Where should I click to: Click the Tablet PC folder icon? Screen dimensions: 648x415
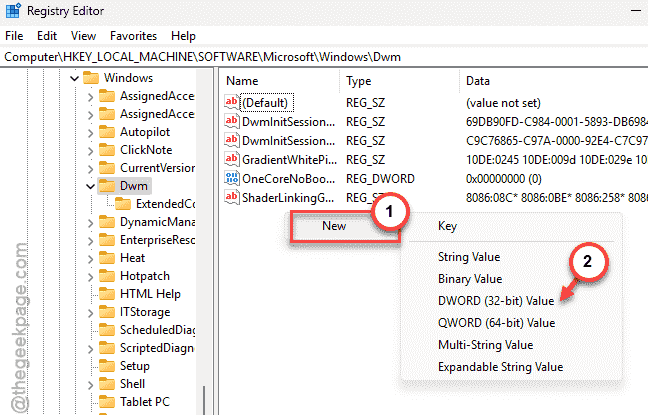pos(107,402)
